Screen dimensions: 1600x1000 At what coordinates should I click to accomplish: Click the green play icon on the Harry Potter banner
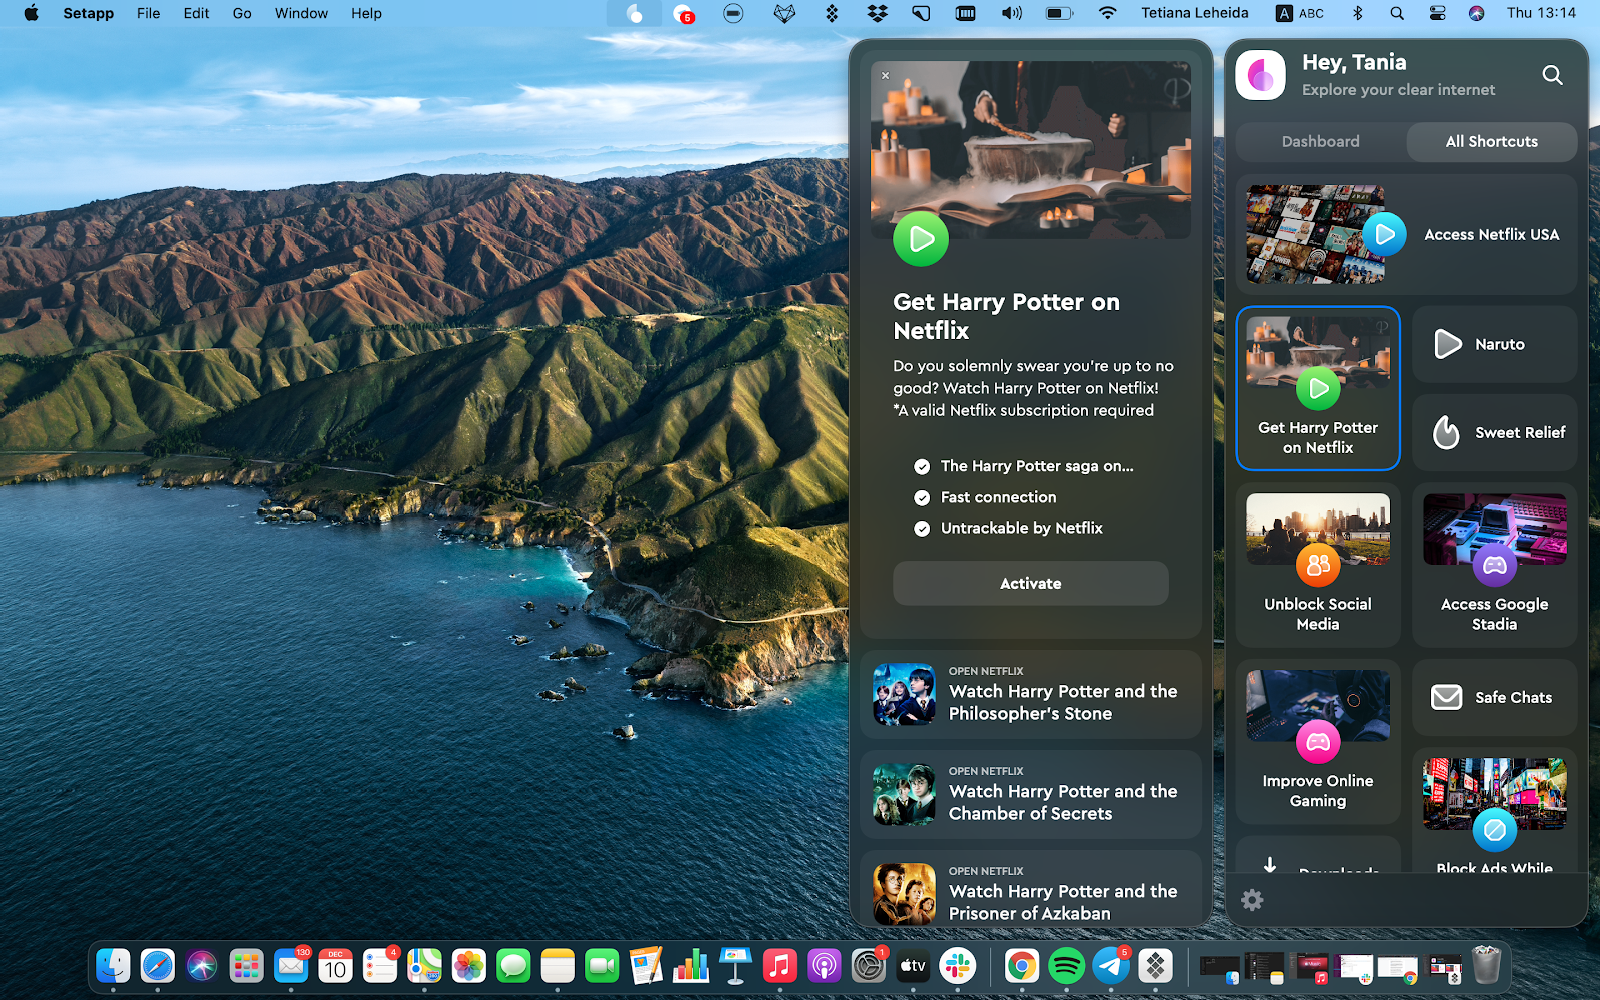[x=921, y=239]
